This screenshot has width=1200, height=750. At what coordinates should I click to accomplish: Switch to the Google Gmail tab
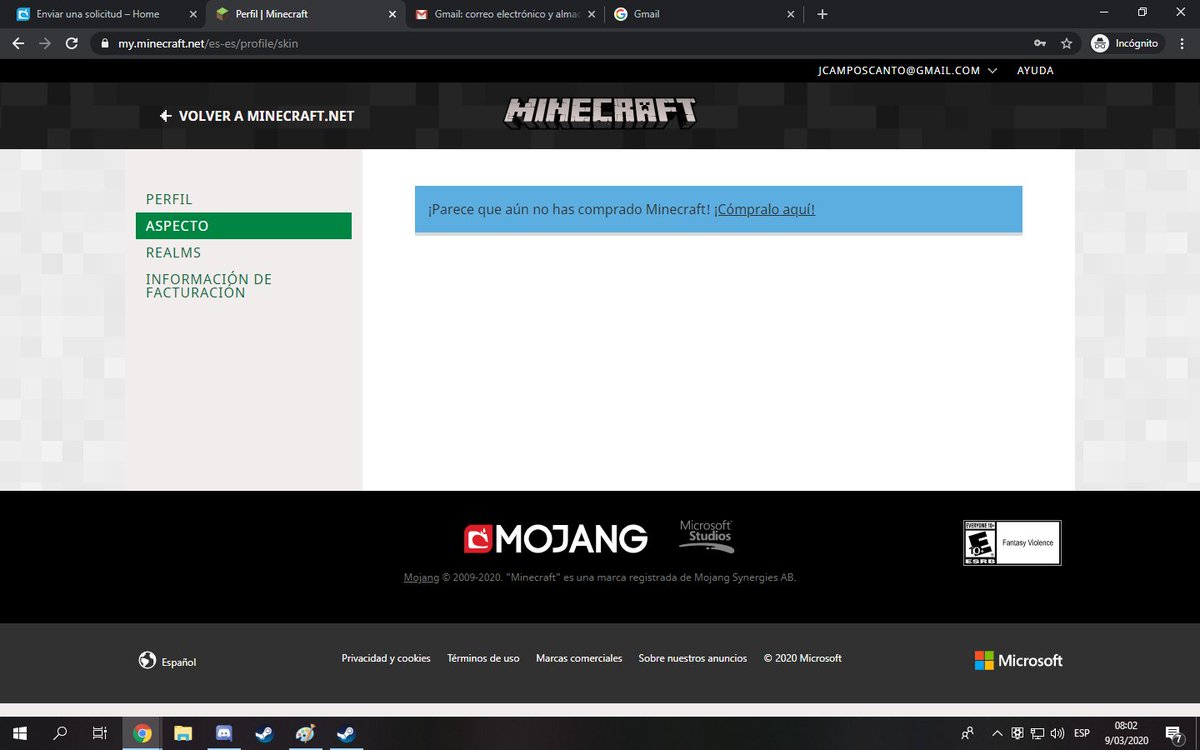coord(704,14)
